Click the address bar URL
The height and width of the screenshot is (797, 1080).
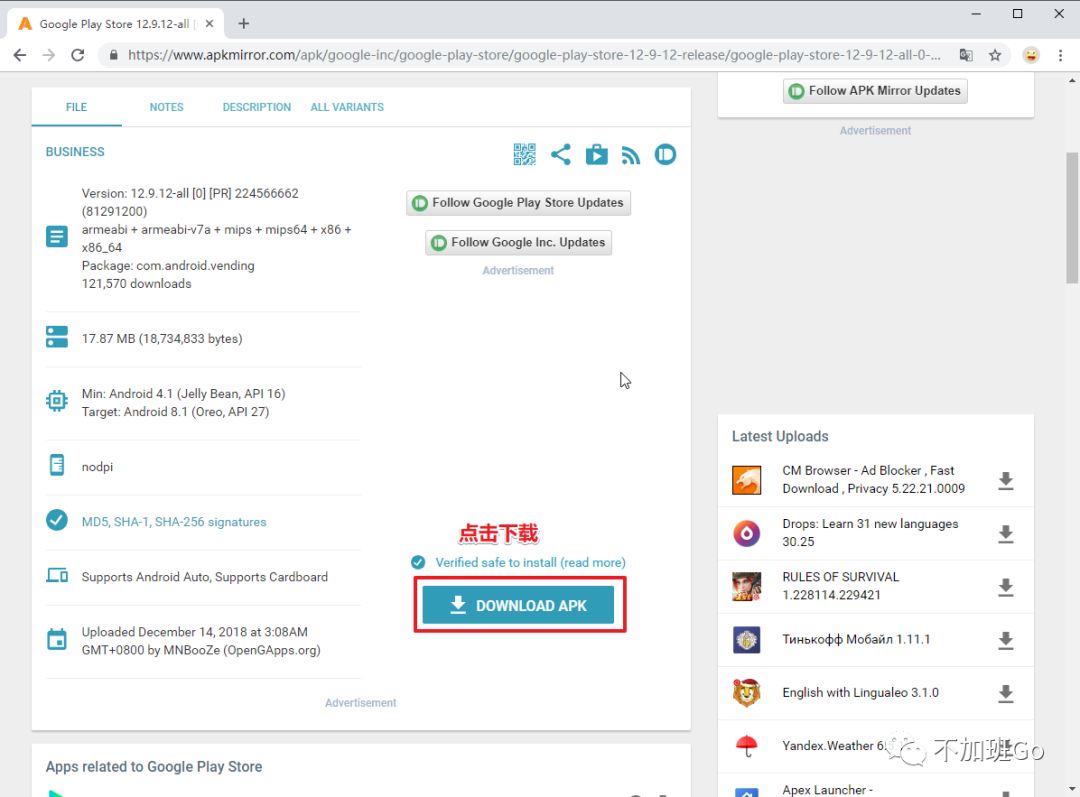click(x=534, y=55)
